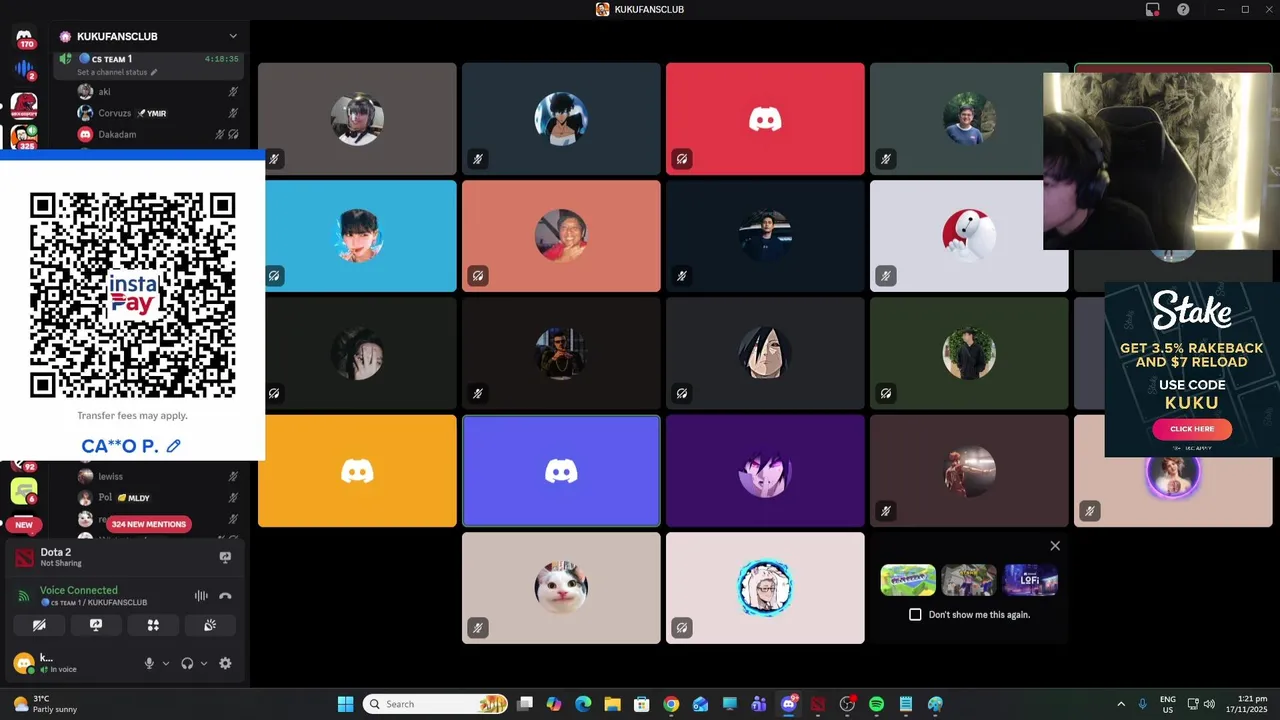Select user Dakadam in voice list
The height and width of the screenshot is (720, 1280).
pos(158,134)
